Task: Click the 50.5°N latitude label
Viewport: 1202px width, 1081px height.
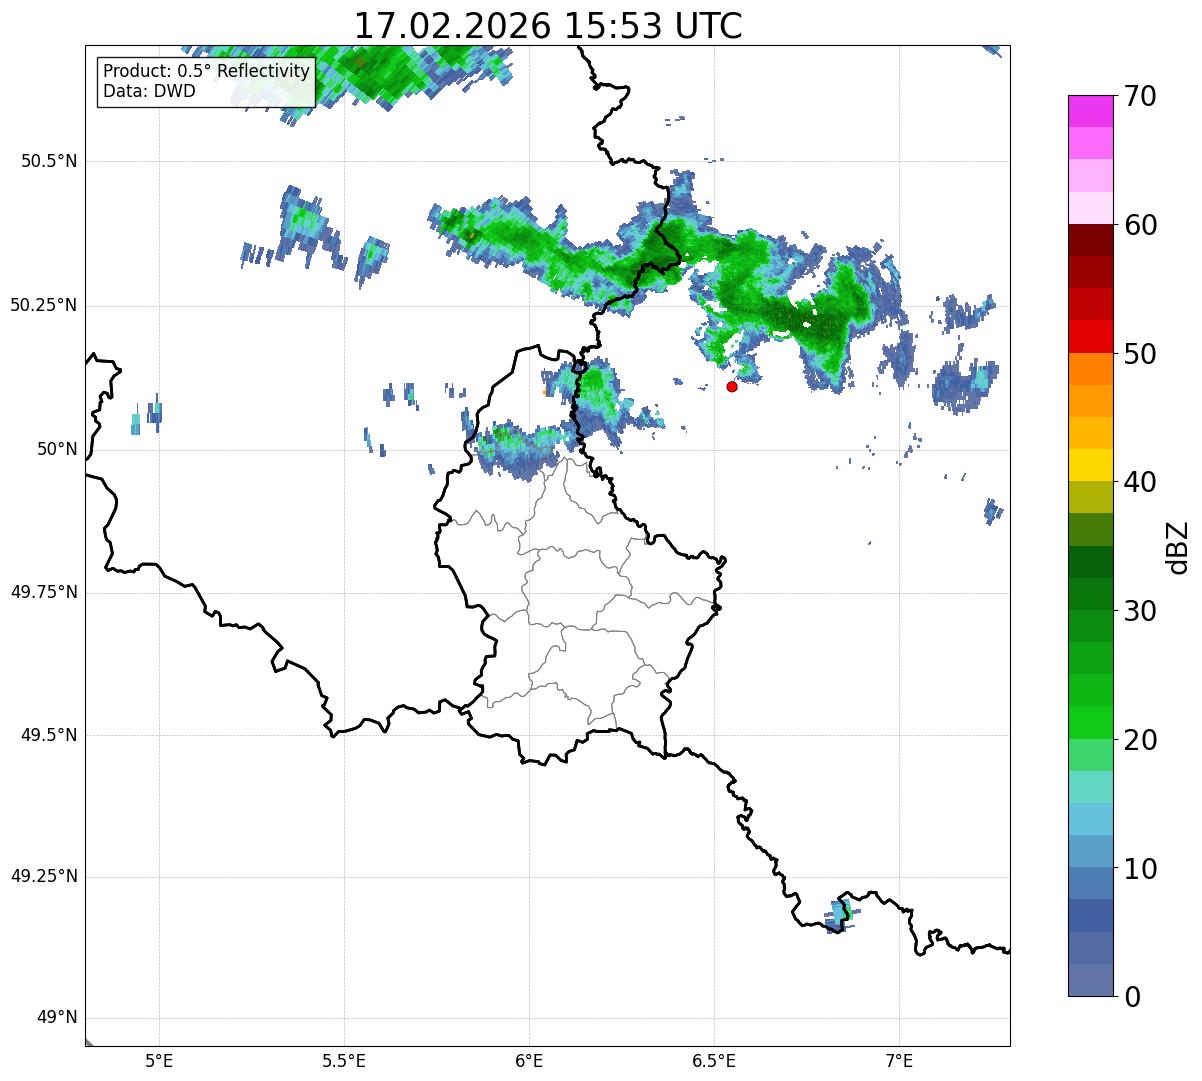Action: (48, 161)
